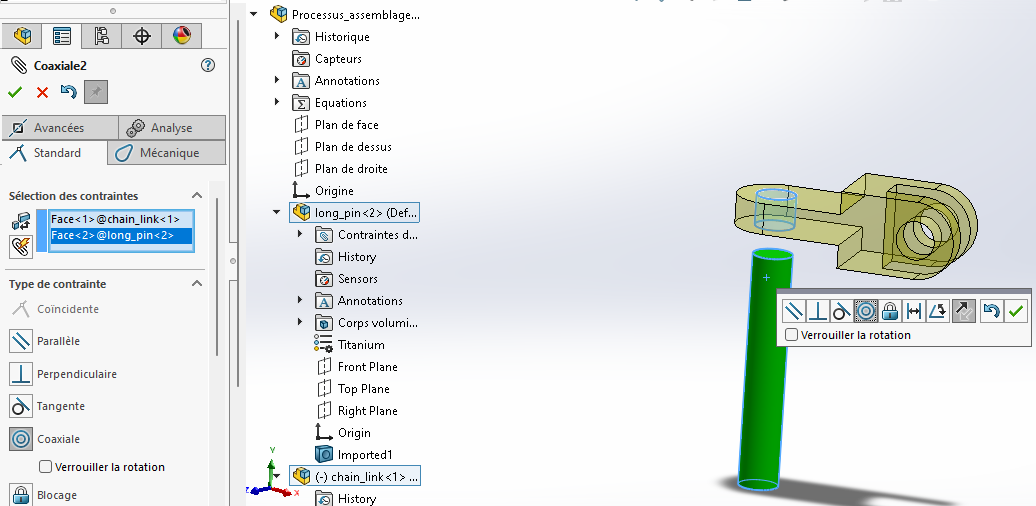The height and width of the screenshot is (506, 1036).
Task: Choose the Parallèle mate type
Action: point(45,341)
